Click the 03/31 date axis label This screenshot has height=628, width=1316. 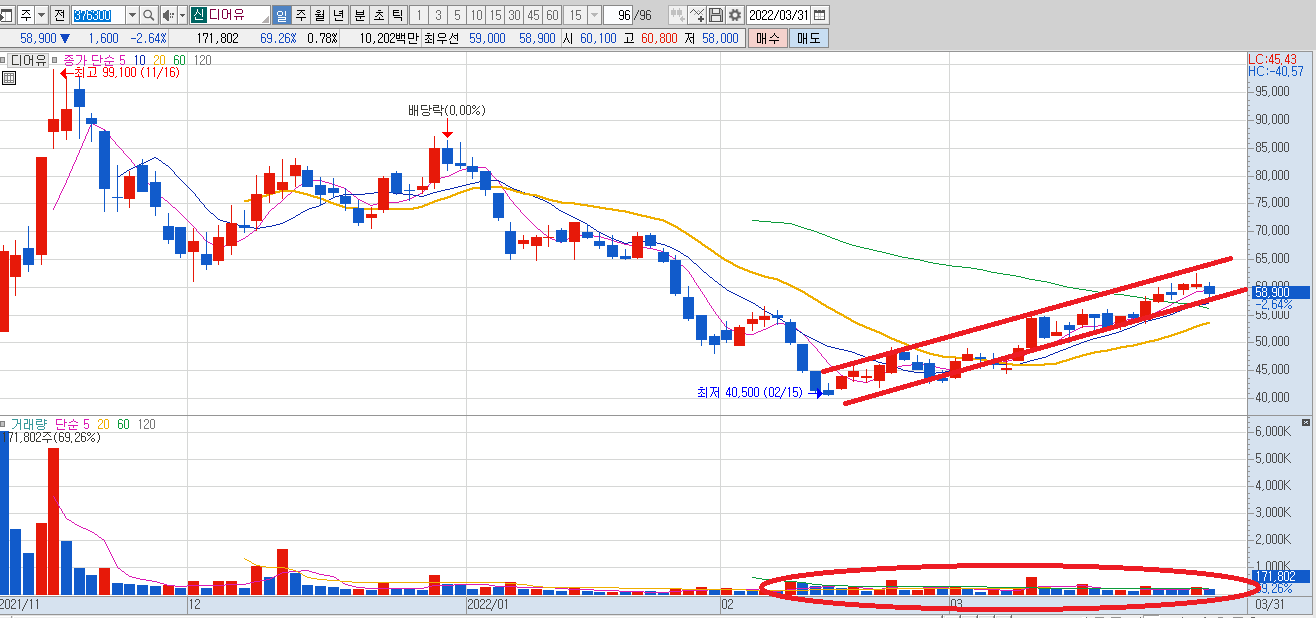1269,604
